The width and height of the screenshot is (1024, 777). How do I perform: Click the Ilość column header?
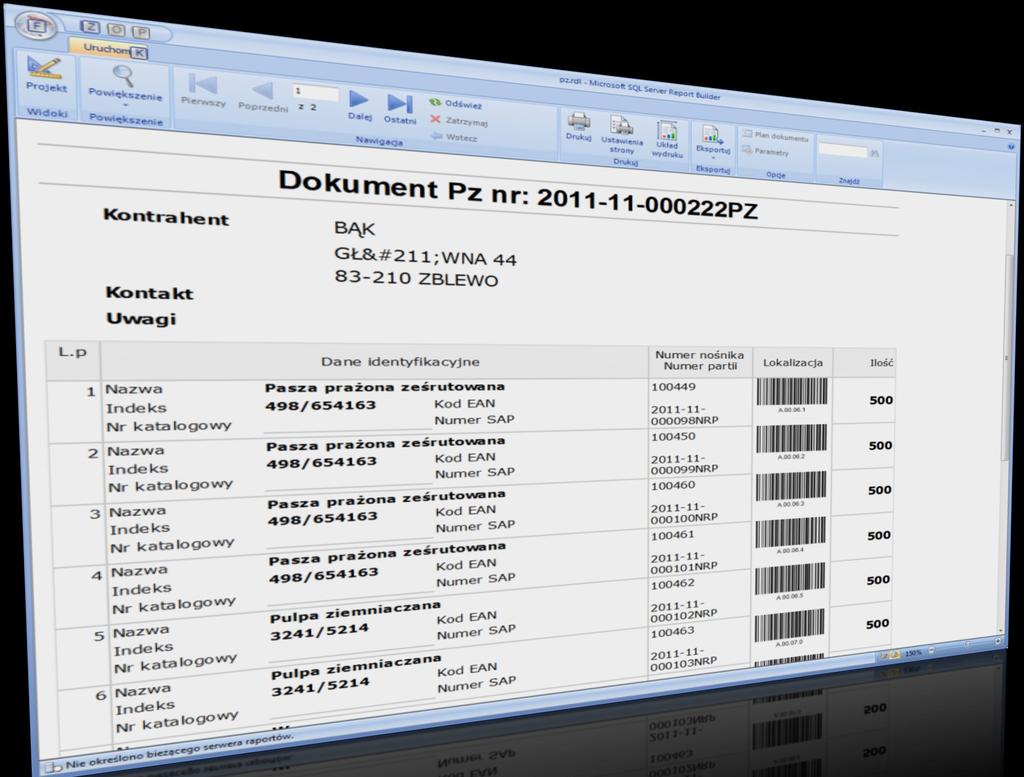click(x=881, y=363)
